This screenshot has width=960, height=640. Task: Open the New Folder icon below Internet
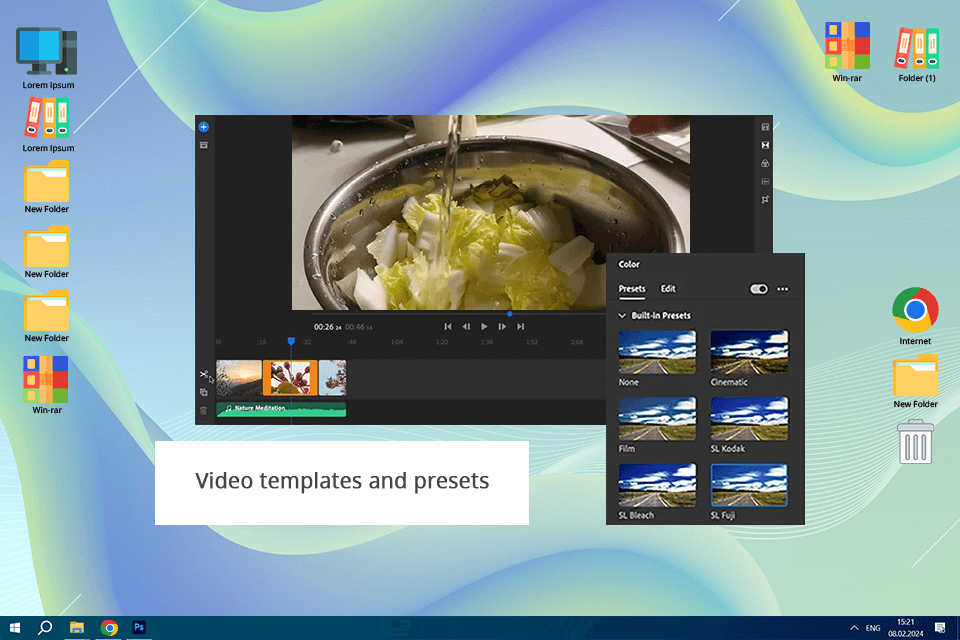click(915, 381)
